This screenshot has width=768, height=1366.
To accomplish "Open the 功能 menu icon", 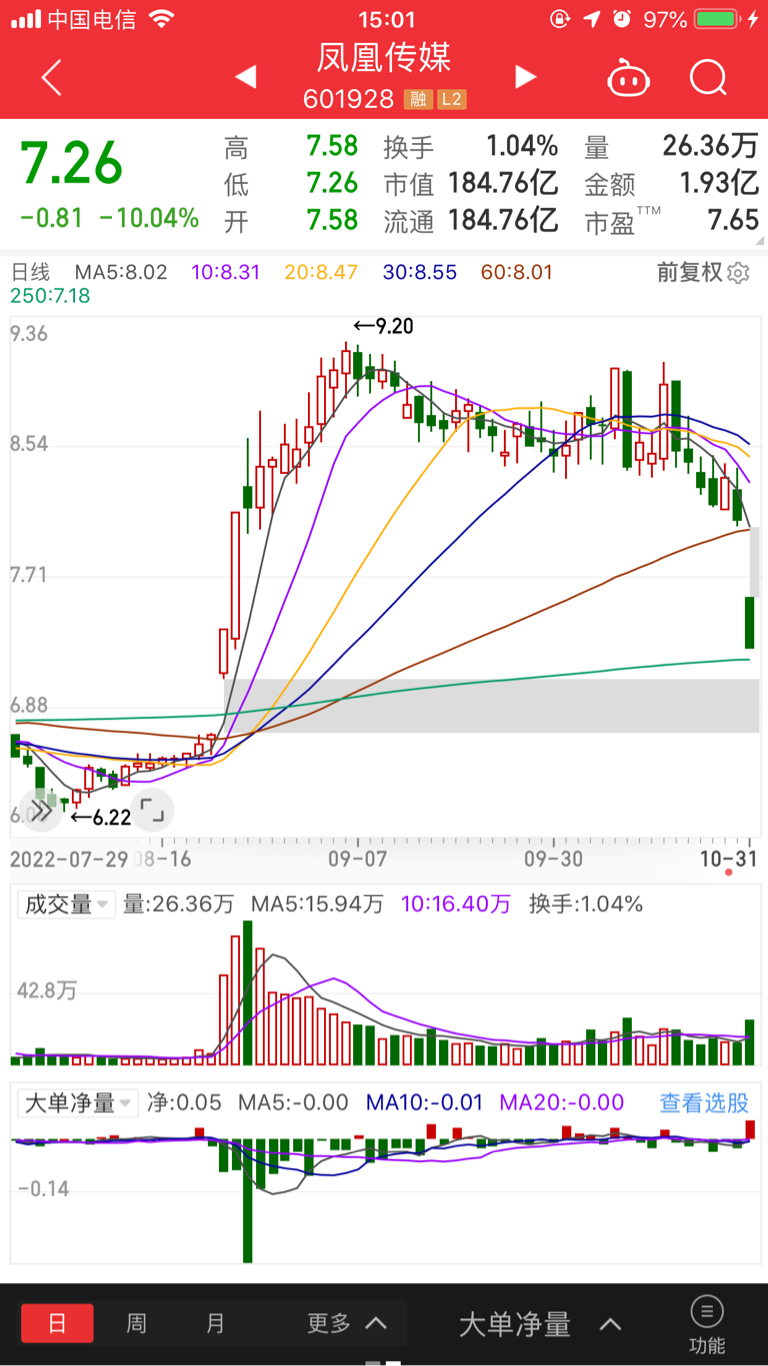I will 707,1322.
